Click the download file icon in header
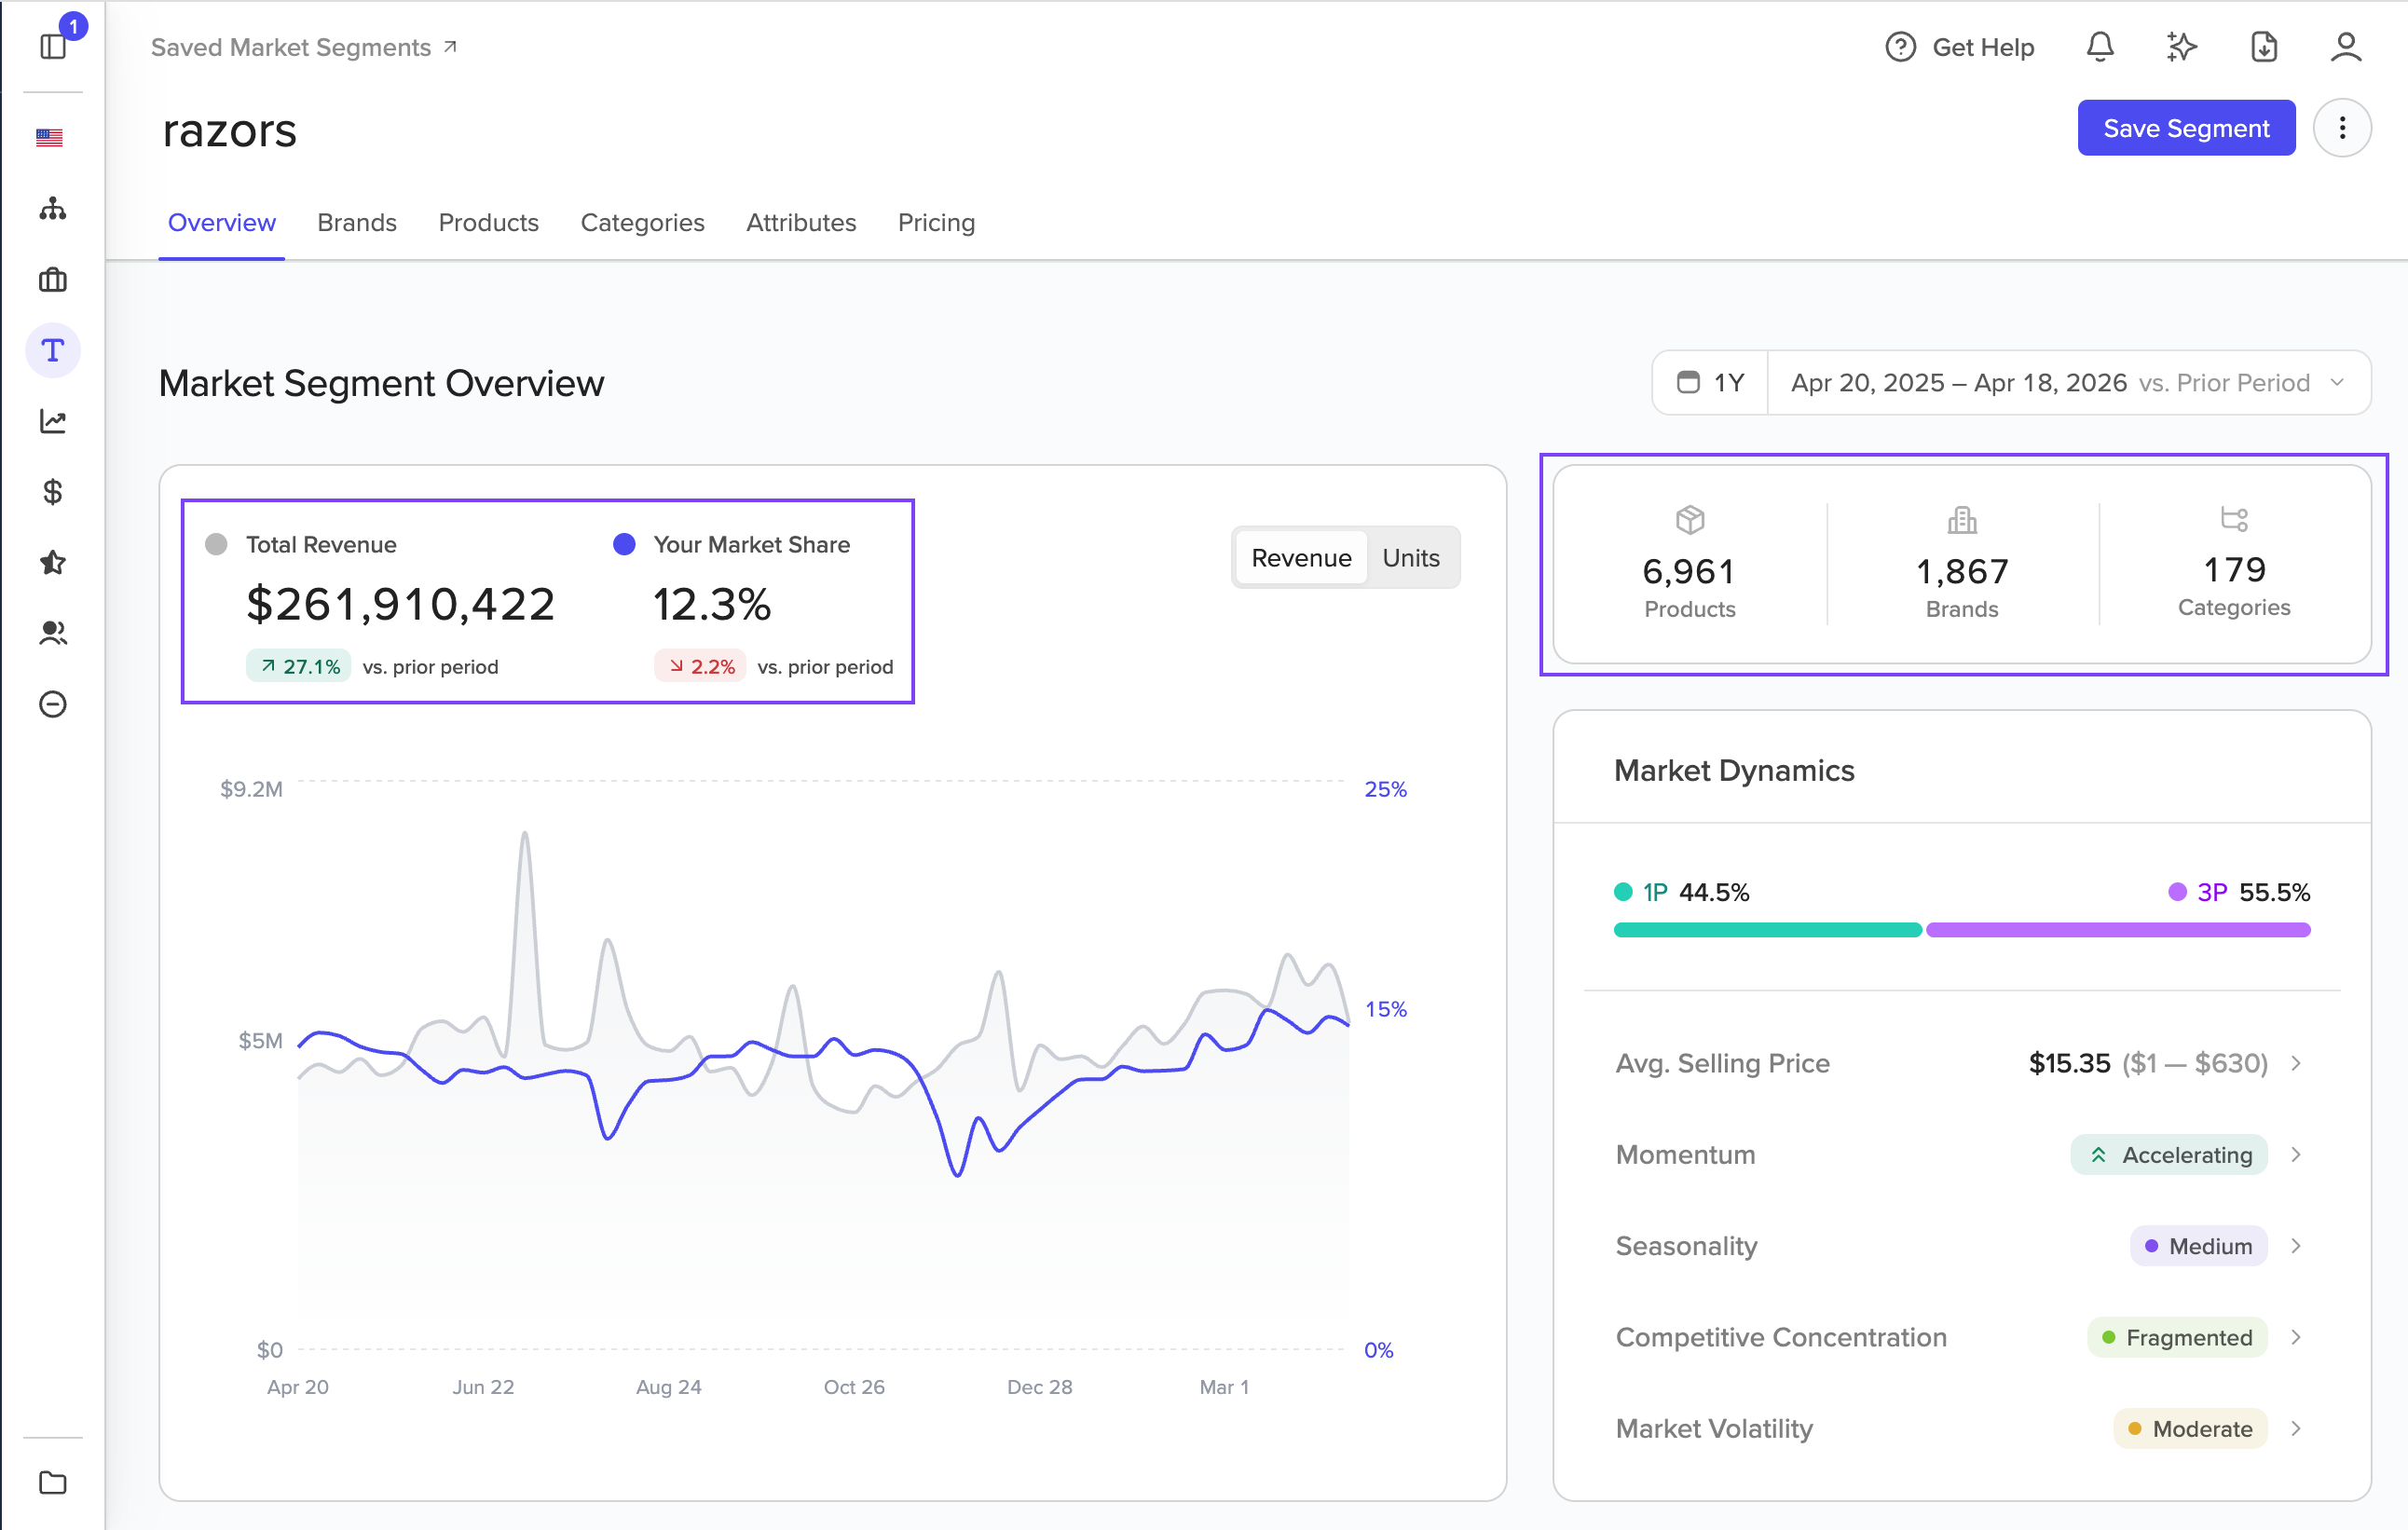This screenshot has height=1530, width=2408. 2264,47
